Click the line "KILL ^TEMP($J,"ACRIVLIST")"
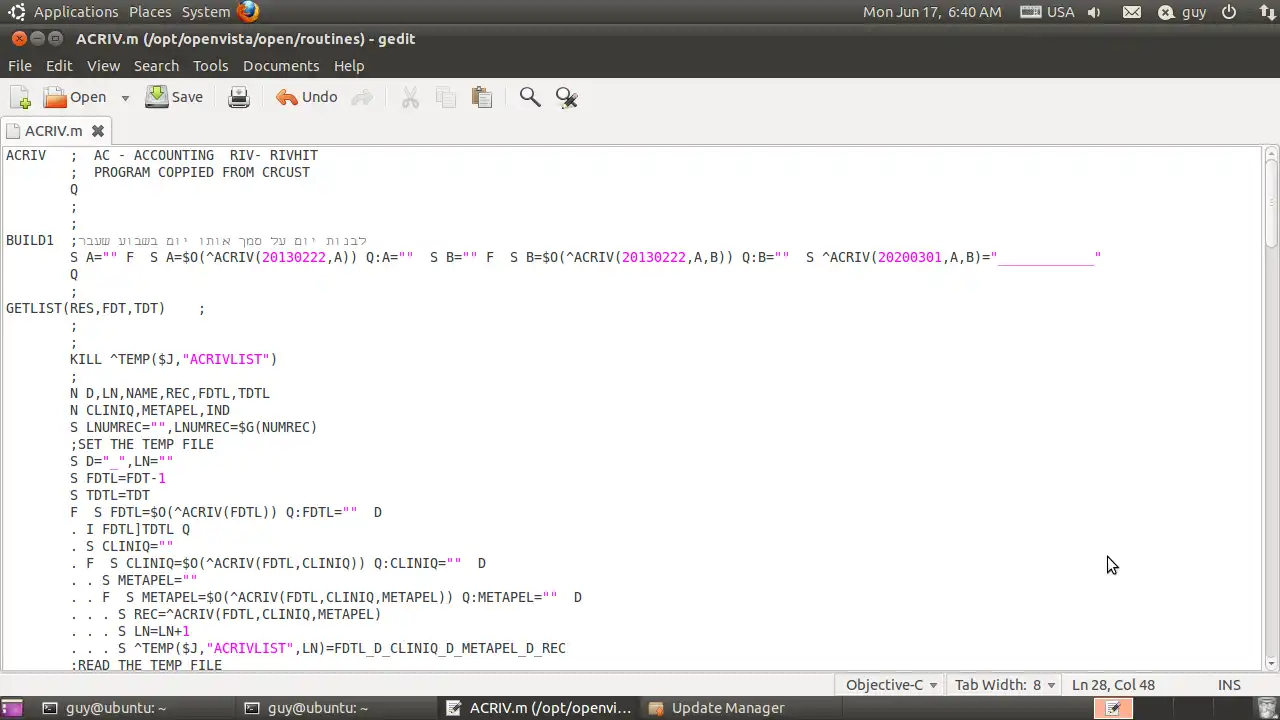The width and height of the screenshot is (1280, 720). 174,359
